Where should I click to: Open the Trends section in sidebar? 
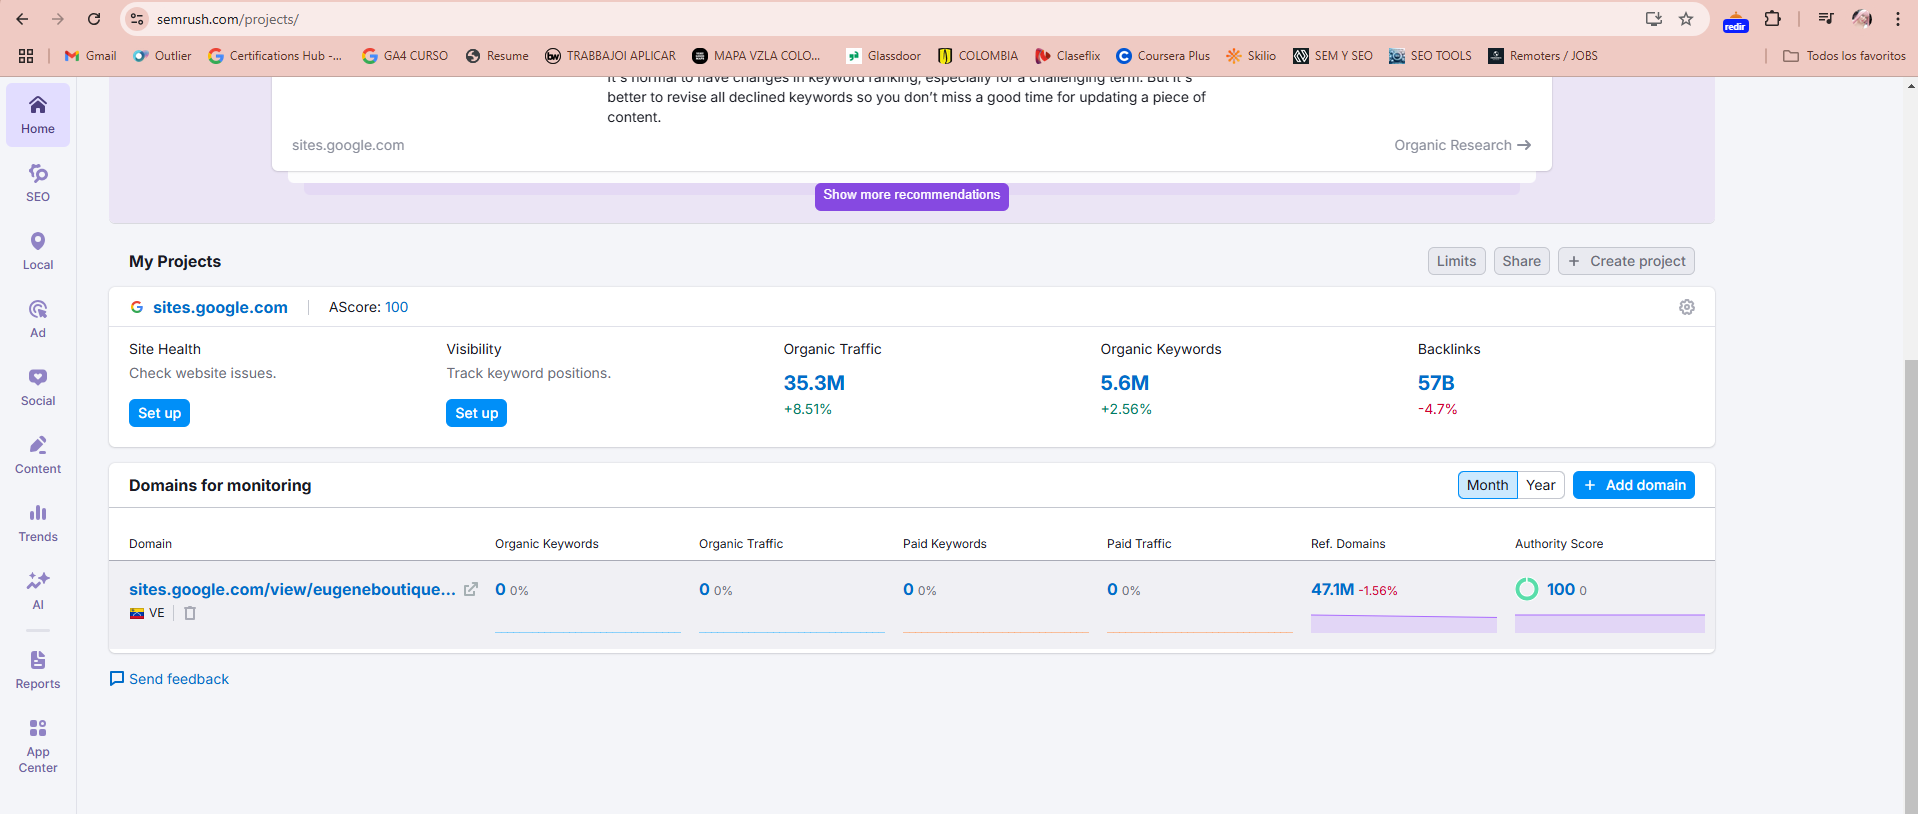coord(38,523)
